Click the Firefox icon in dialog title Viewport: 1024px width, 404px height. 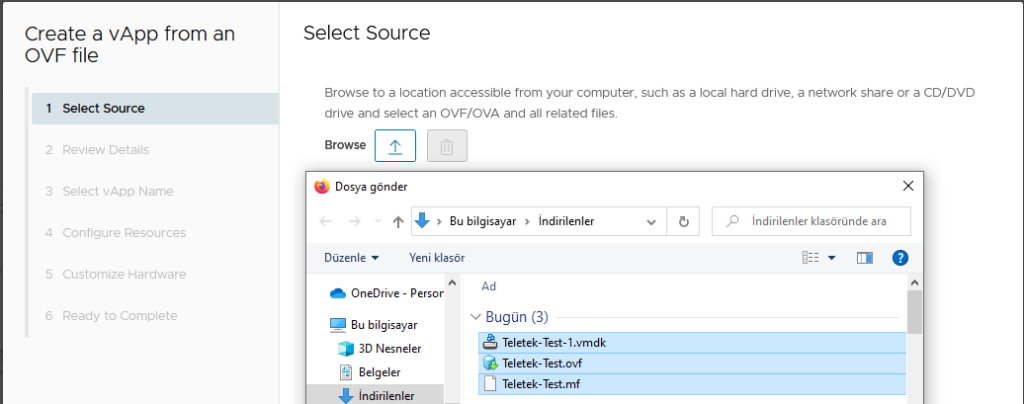click(x=322, y=187)
